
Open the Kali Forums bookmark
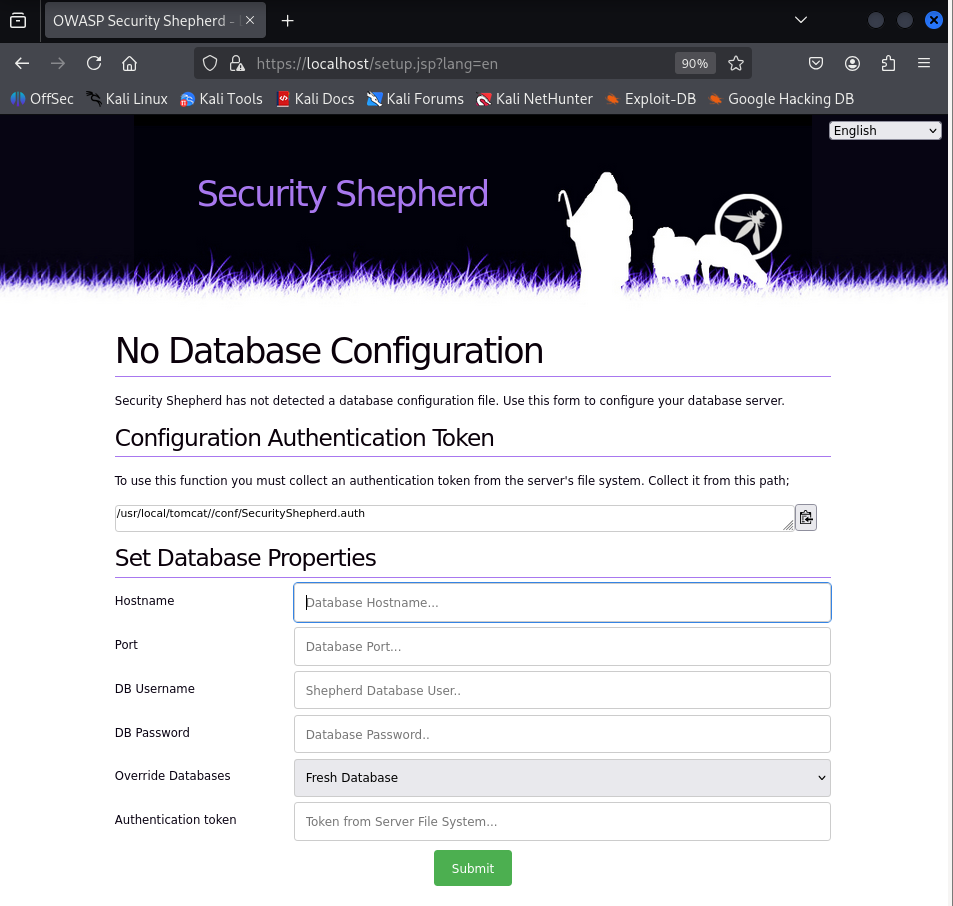415,99
